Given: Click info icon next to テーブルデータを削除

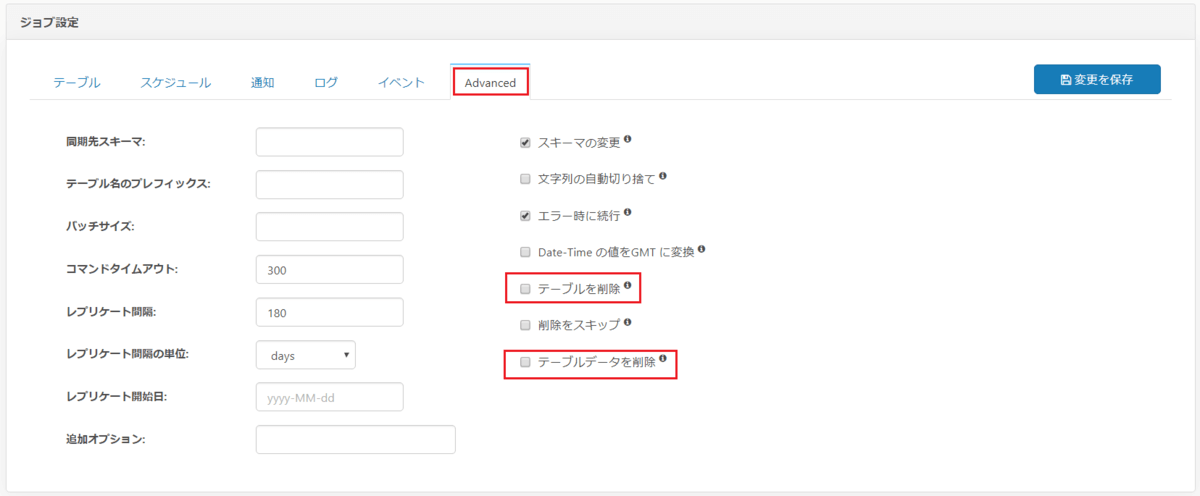Looking at the screenshot, I should 663,358.
